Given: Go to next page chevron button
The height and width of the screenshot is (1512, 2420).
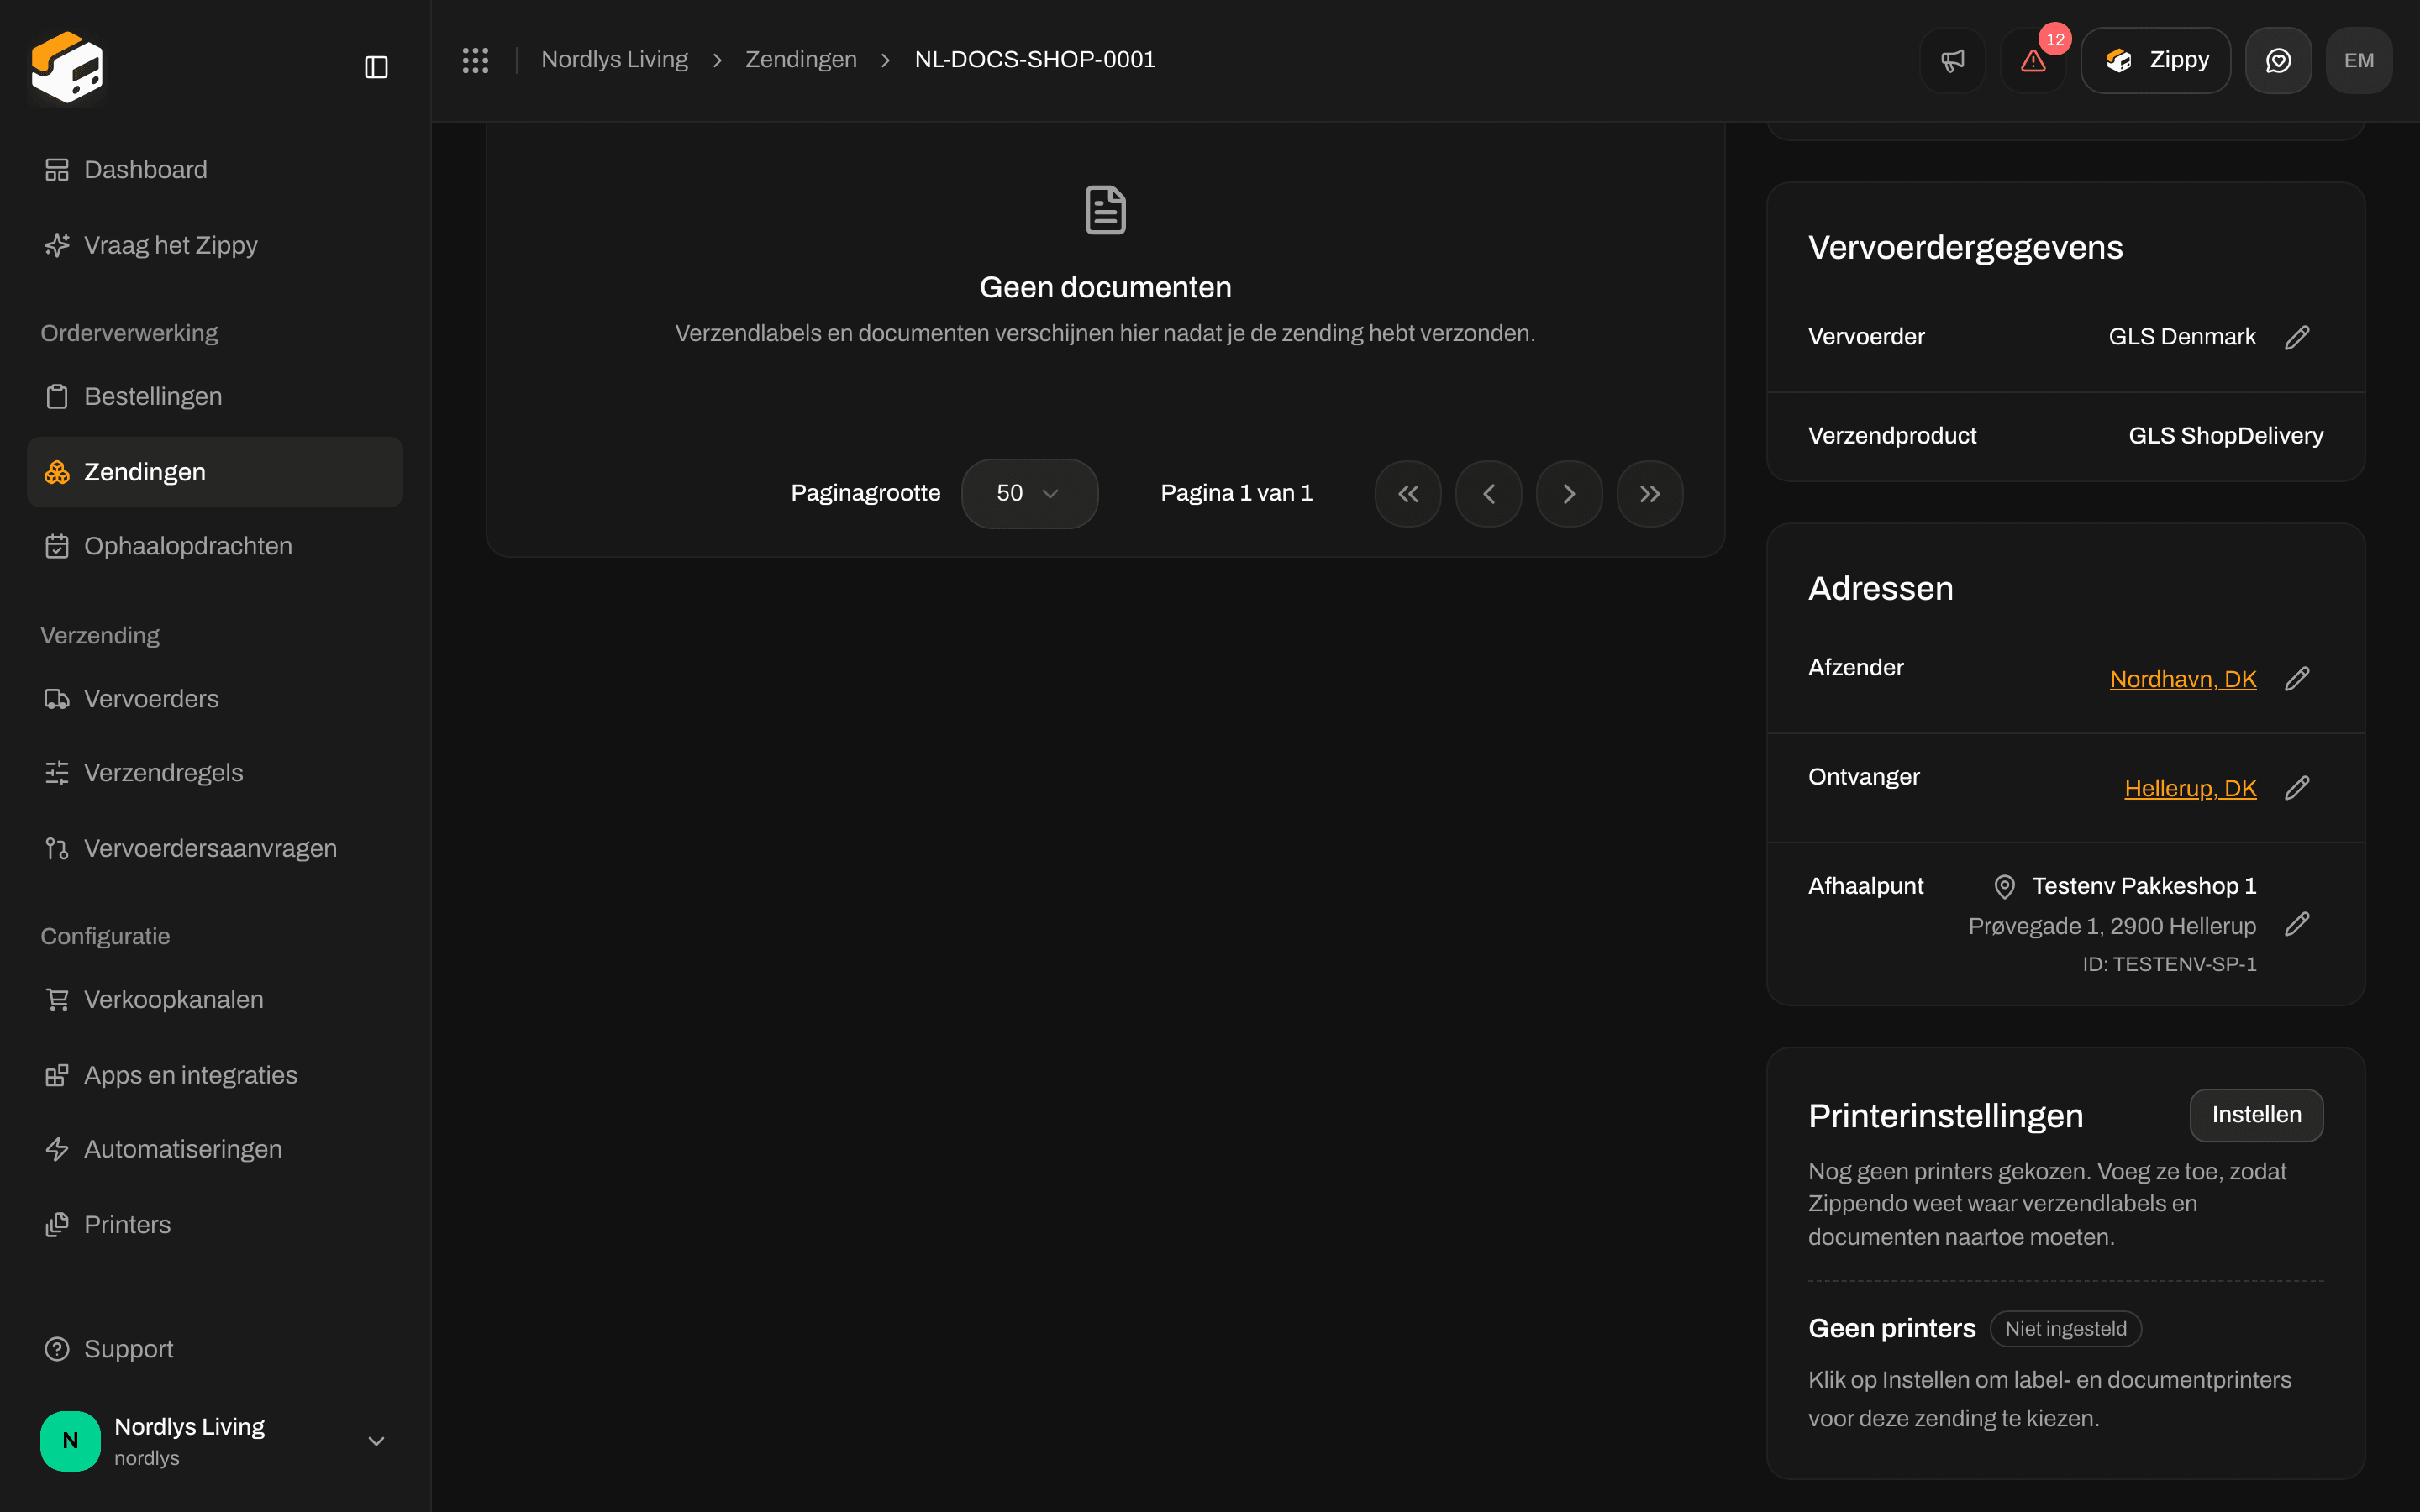Looking at the screenshot, I should (x=1569, y=493).
